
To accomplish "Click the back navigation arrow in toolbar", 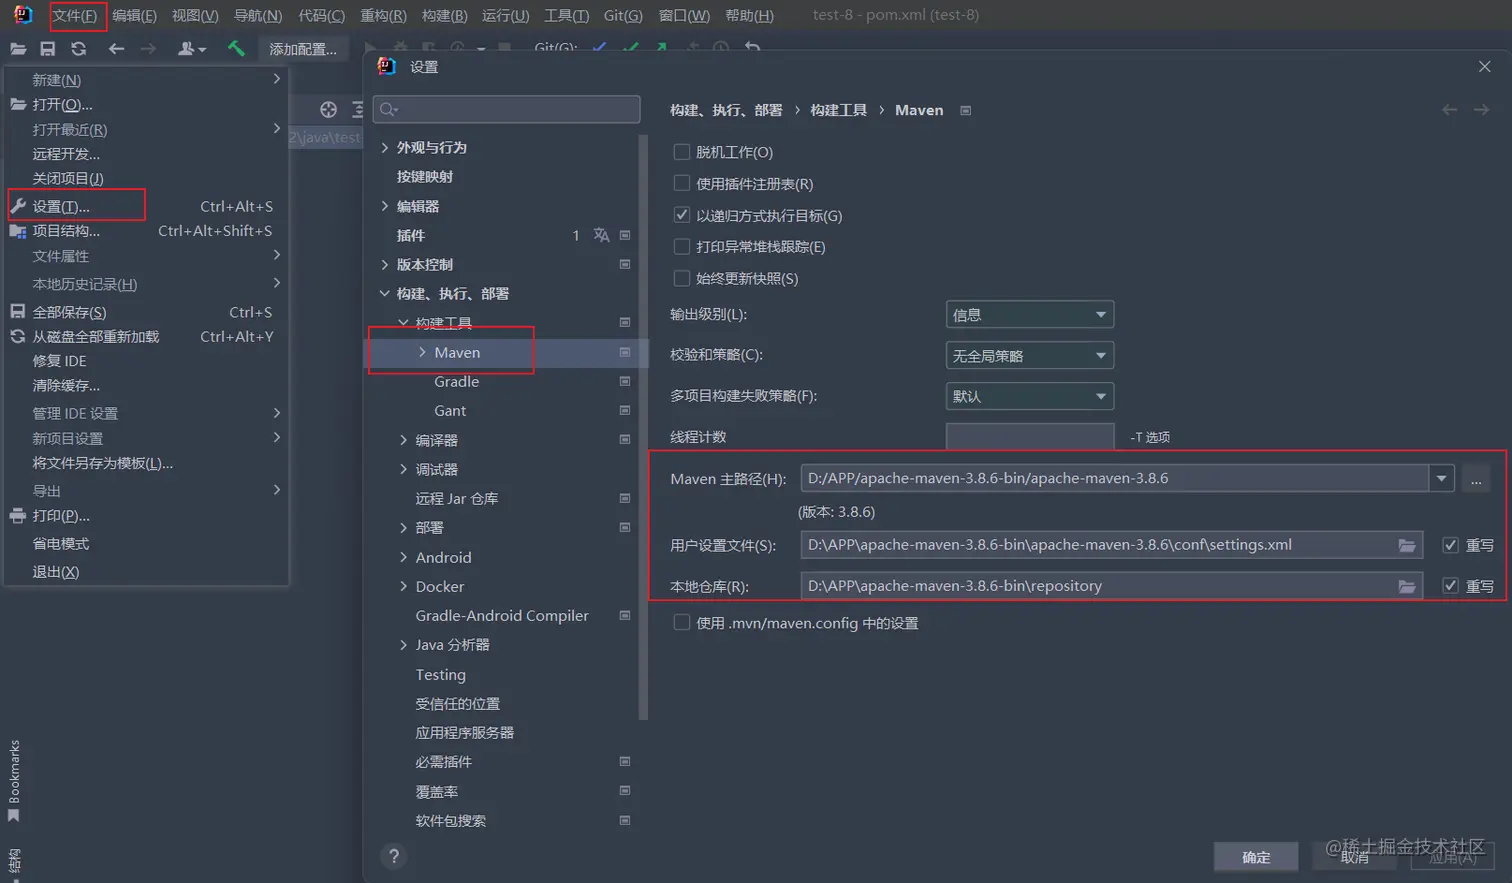I will coord(116,48).
